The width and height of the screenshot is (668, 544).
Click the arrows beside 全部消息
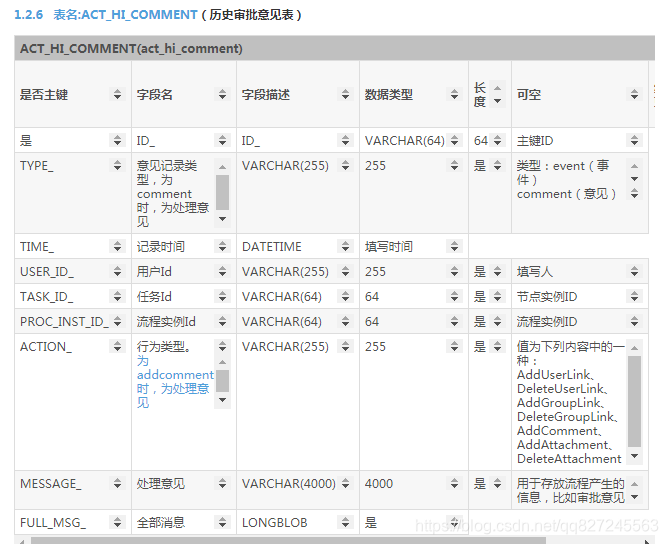222,522
